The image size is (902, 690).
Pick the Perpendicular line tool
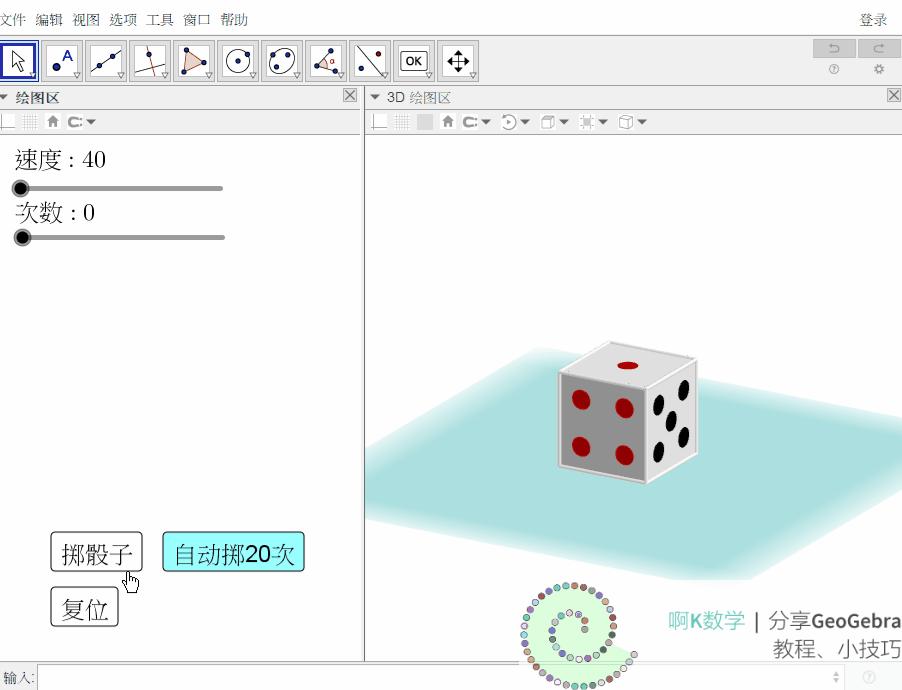pos(150,61)
